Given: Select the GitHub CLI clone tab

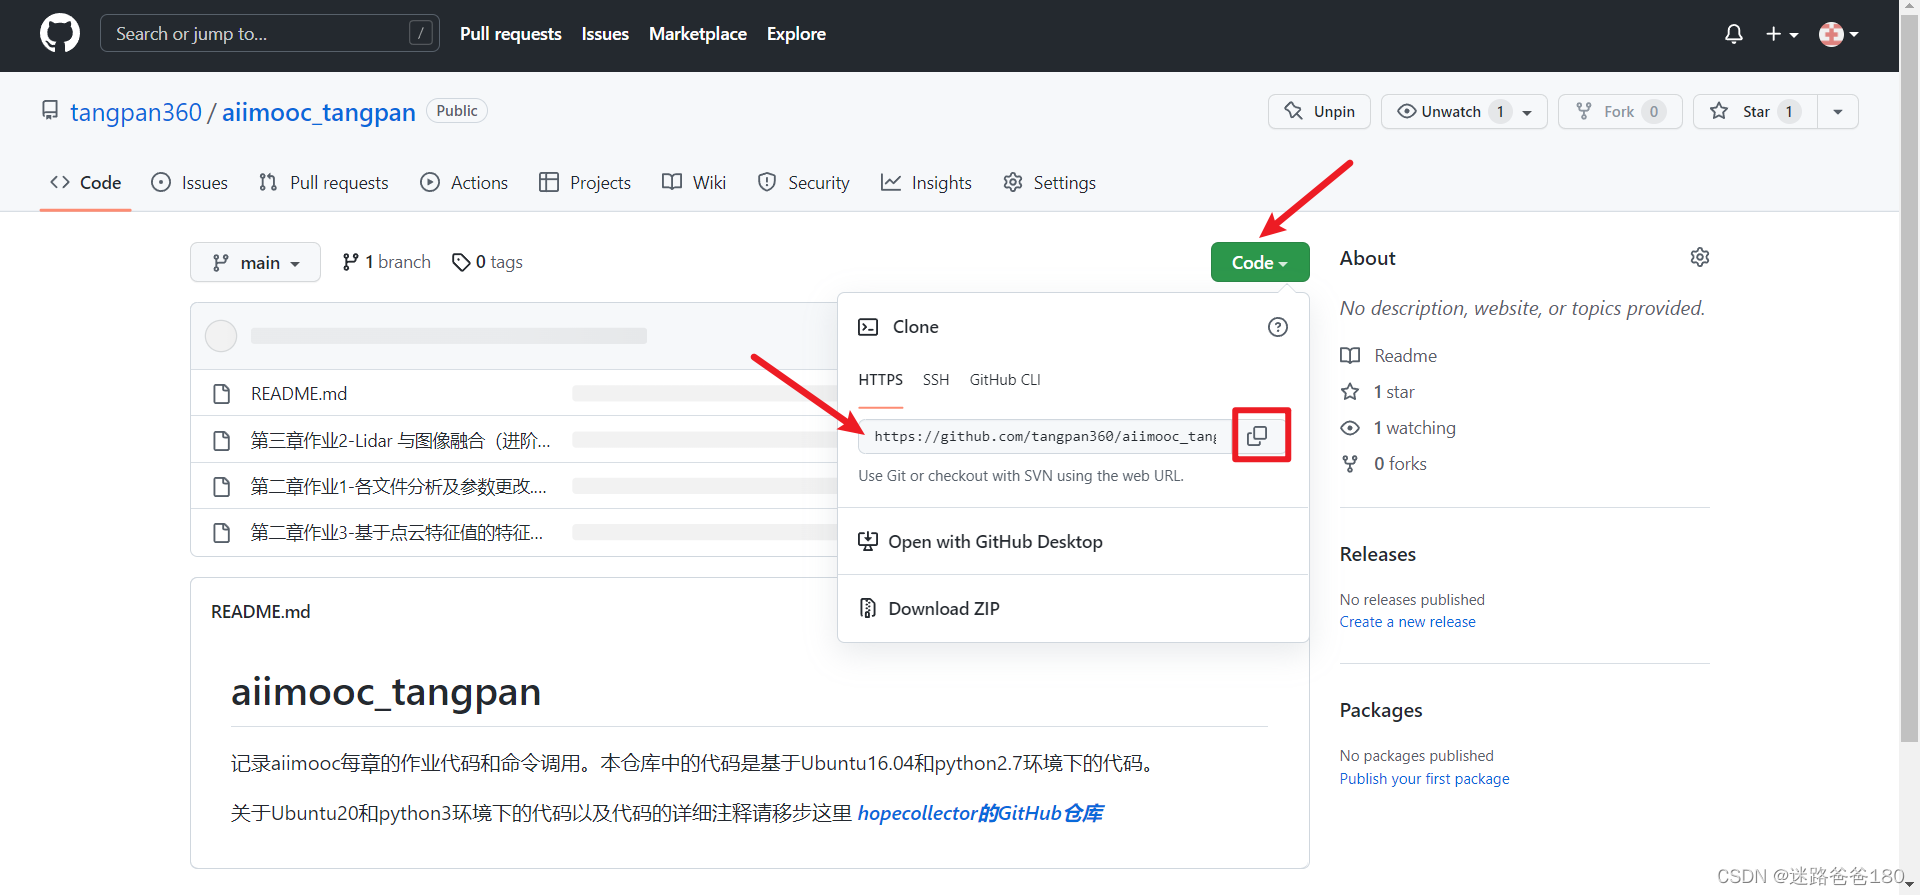Looking at the screenshot, I should 1005,380.
